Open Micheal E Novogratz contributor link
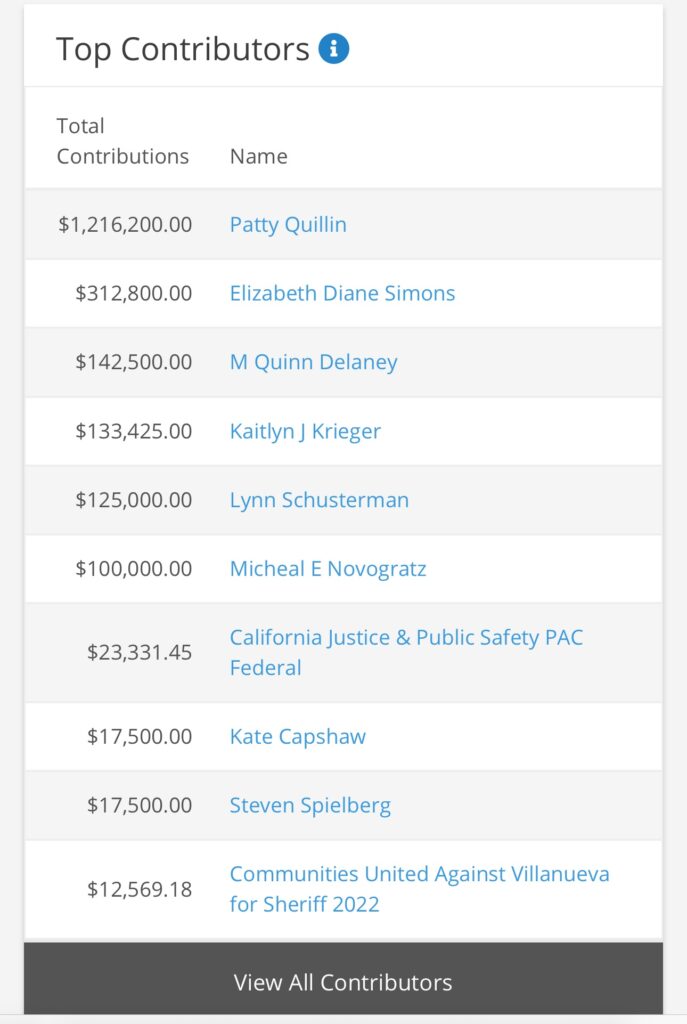 328,569
